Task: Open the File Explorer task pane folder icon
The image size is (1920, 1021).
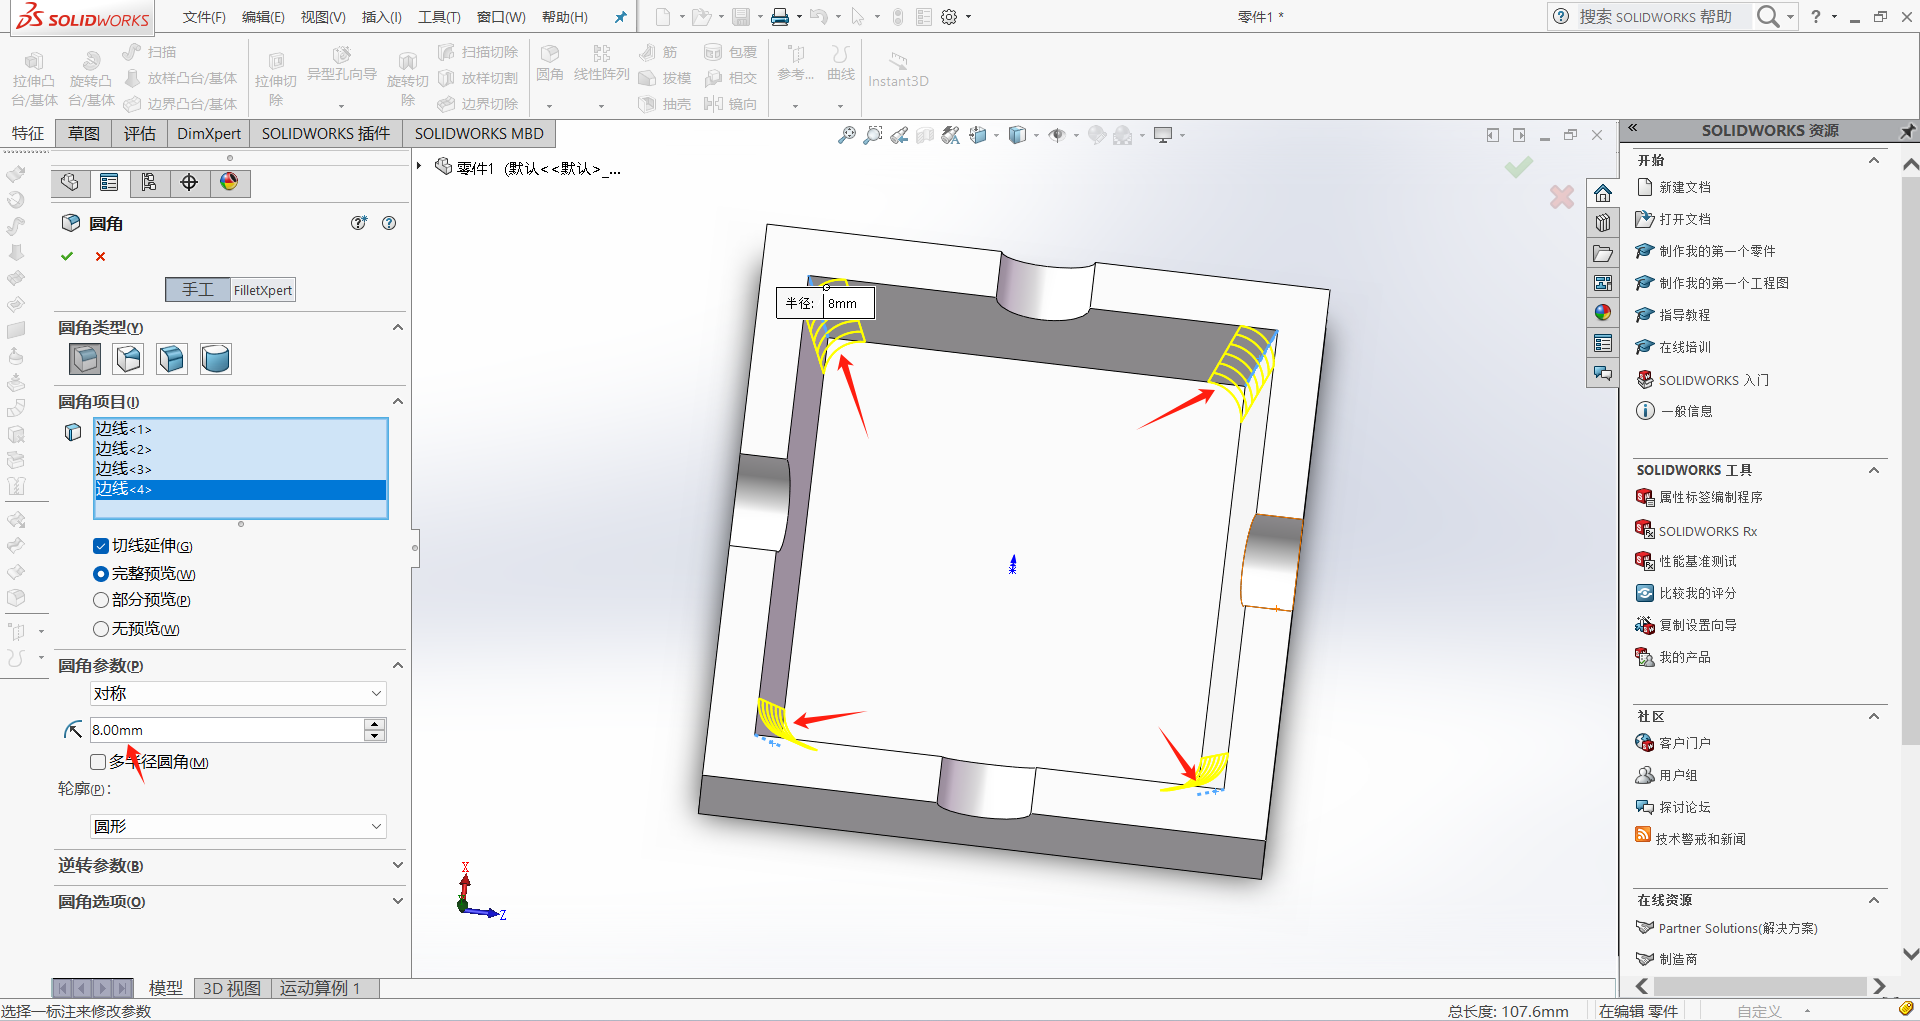Action: [x=1603, y=253]
